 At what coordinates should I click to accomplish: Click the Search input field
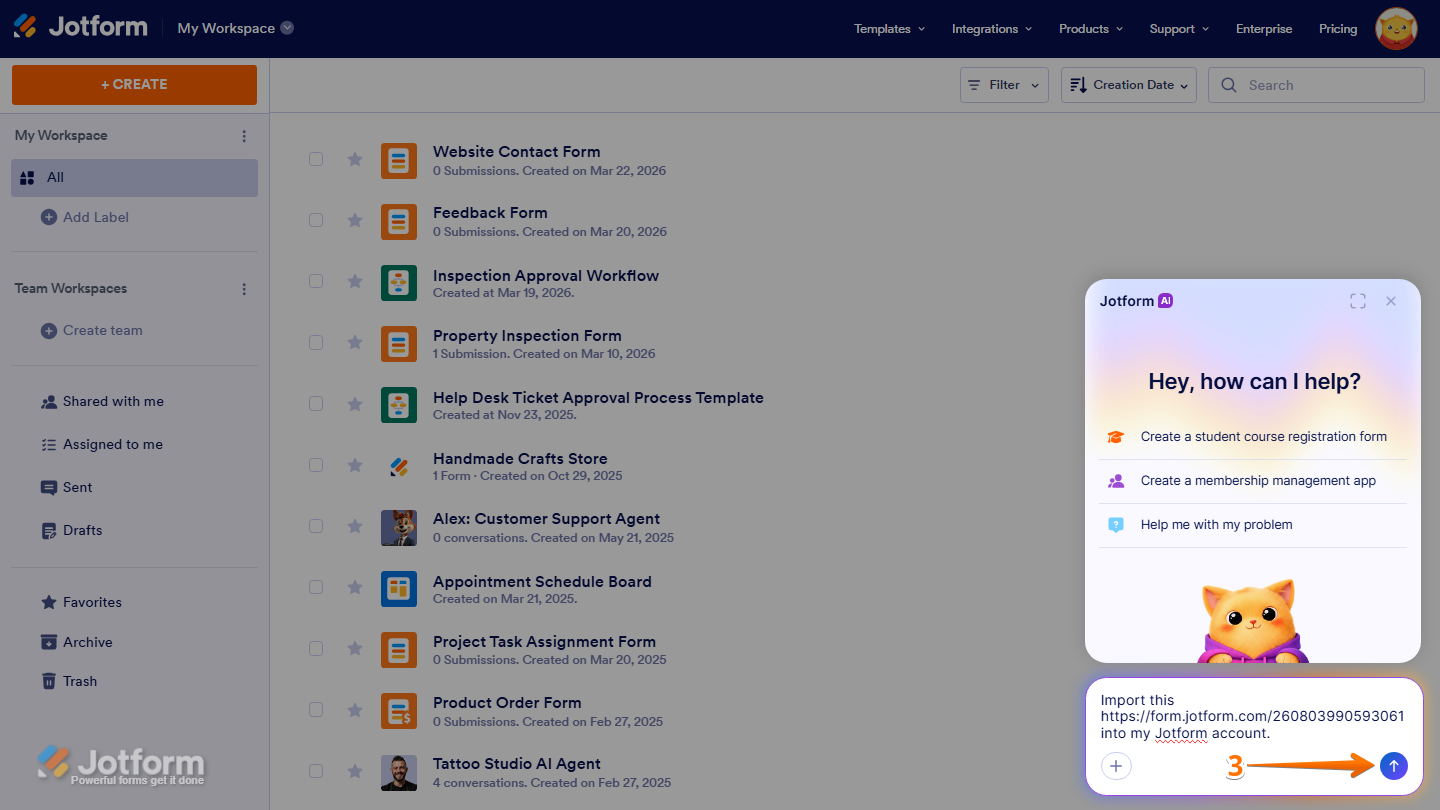click(x=1316, y=85)
